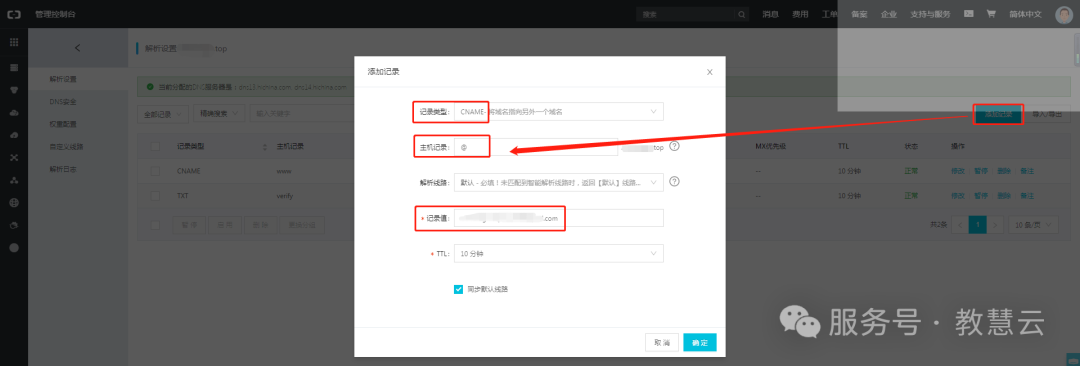Click 备注 link in the TXT row
This screenshot has width=1080, height=366.
(x=1027, y=196)
